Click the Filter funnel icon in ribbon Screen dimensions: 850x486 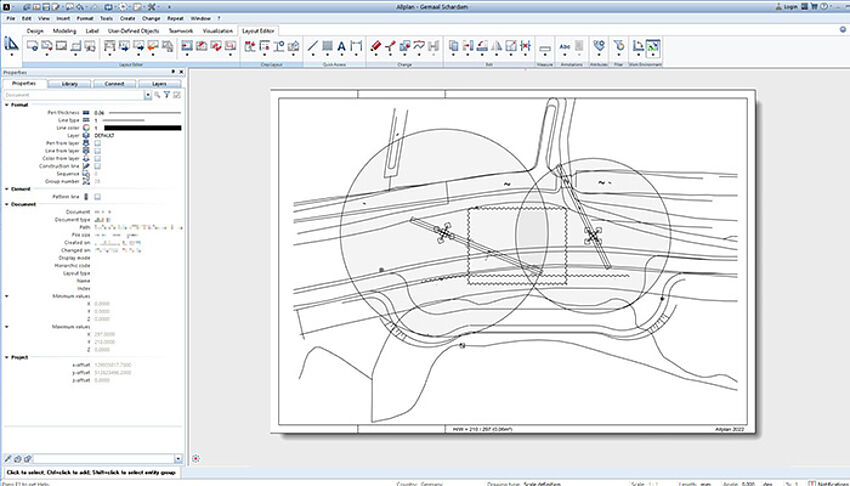point(620,46)
